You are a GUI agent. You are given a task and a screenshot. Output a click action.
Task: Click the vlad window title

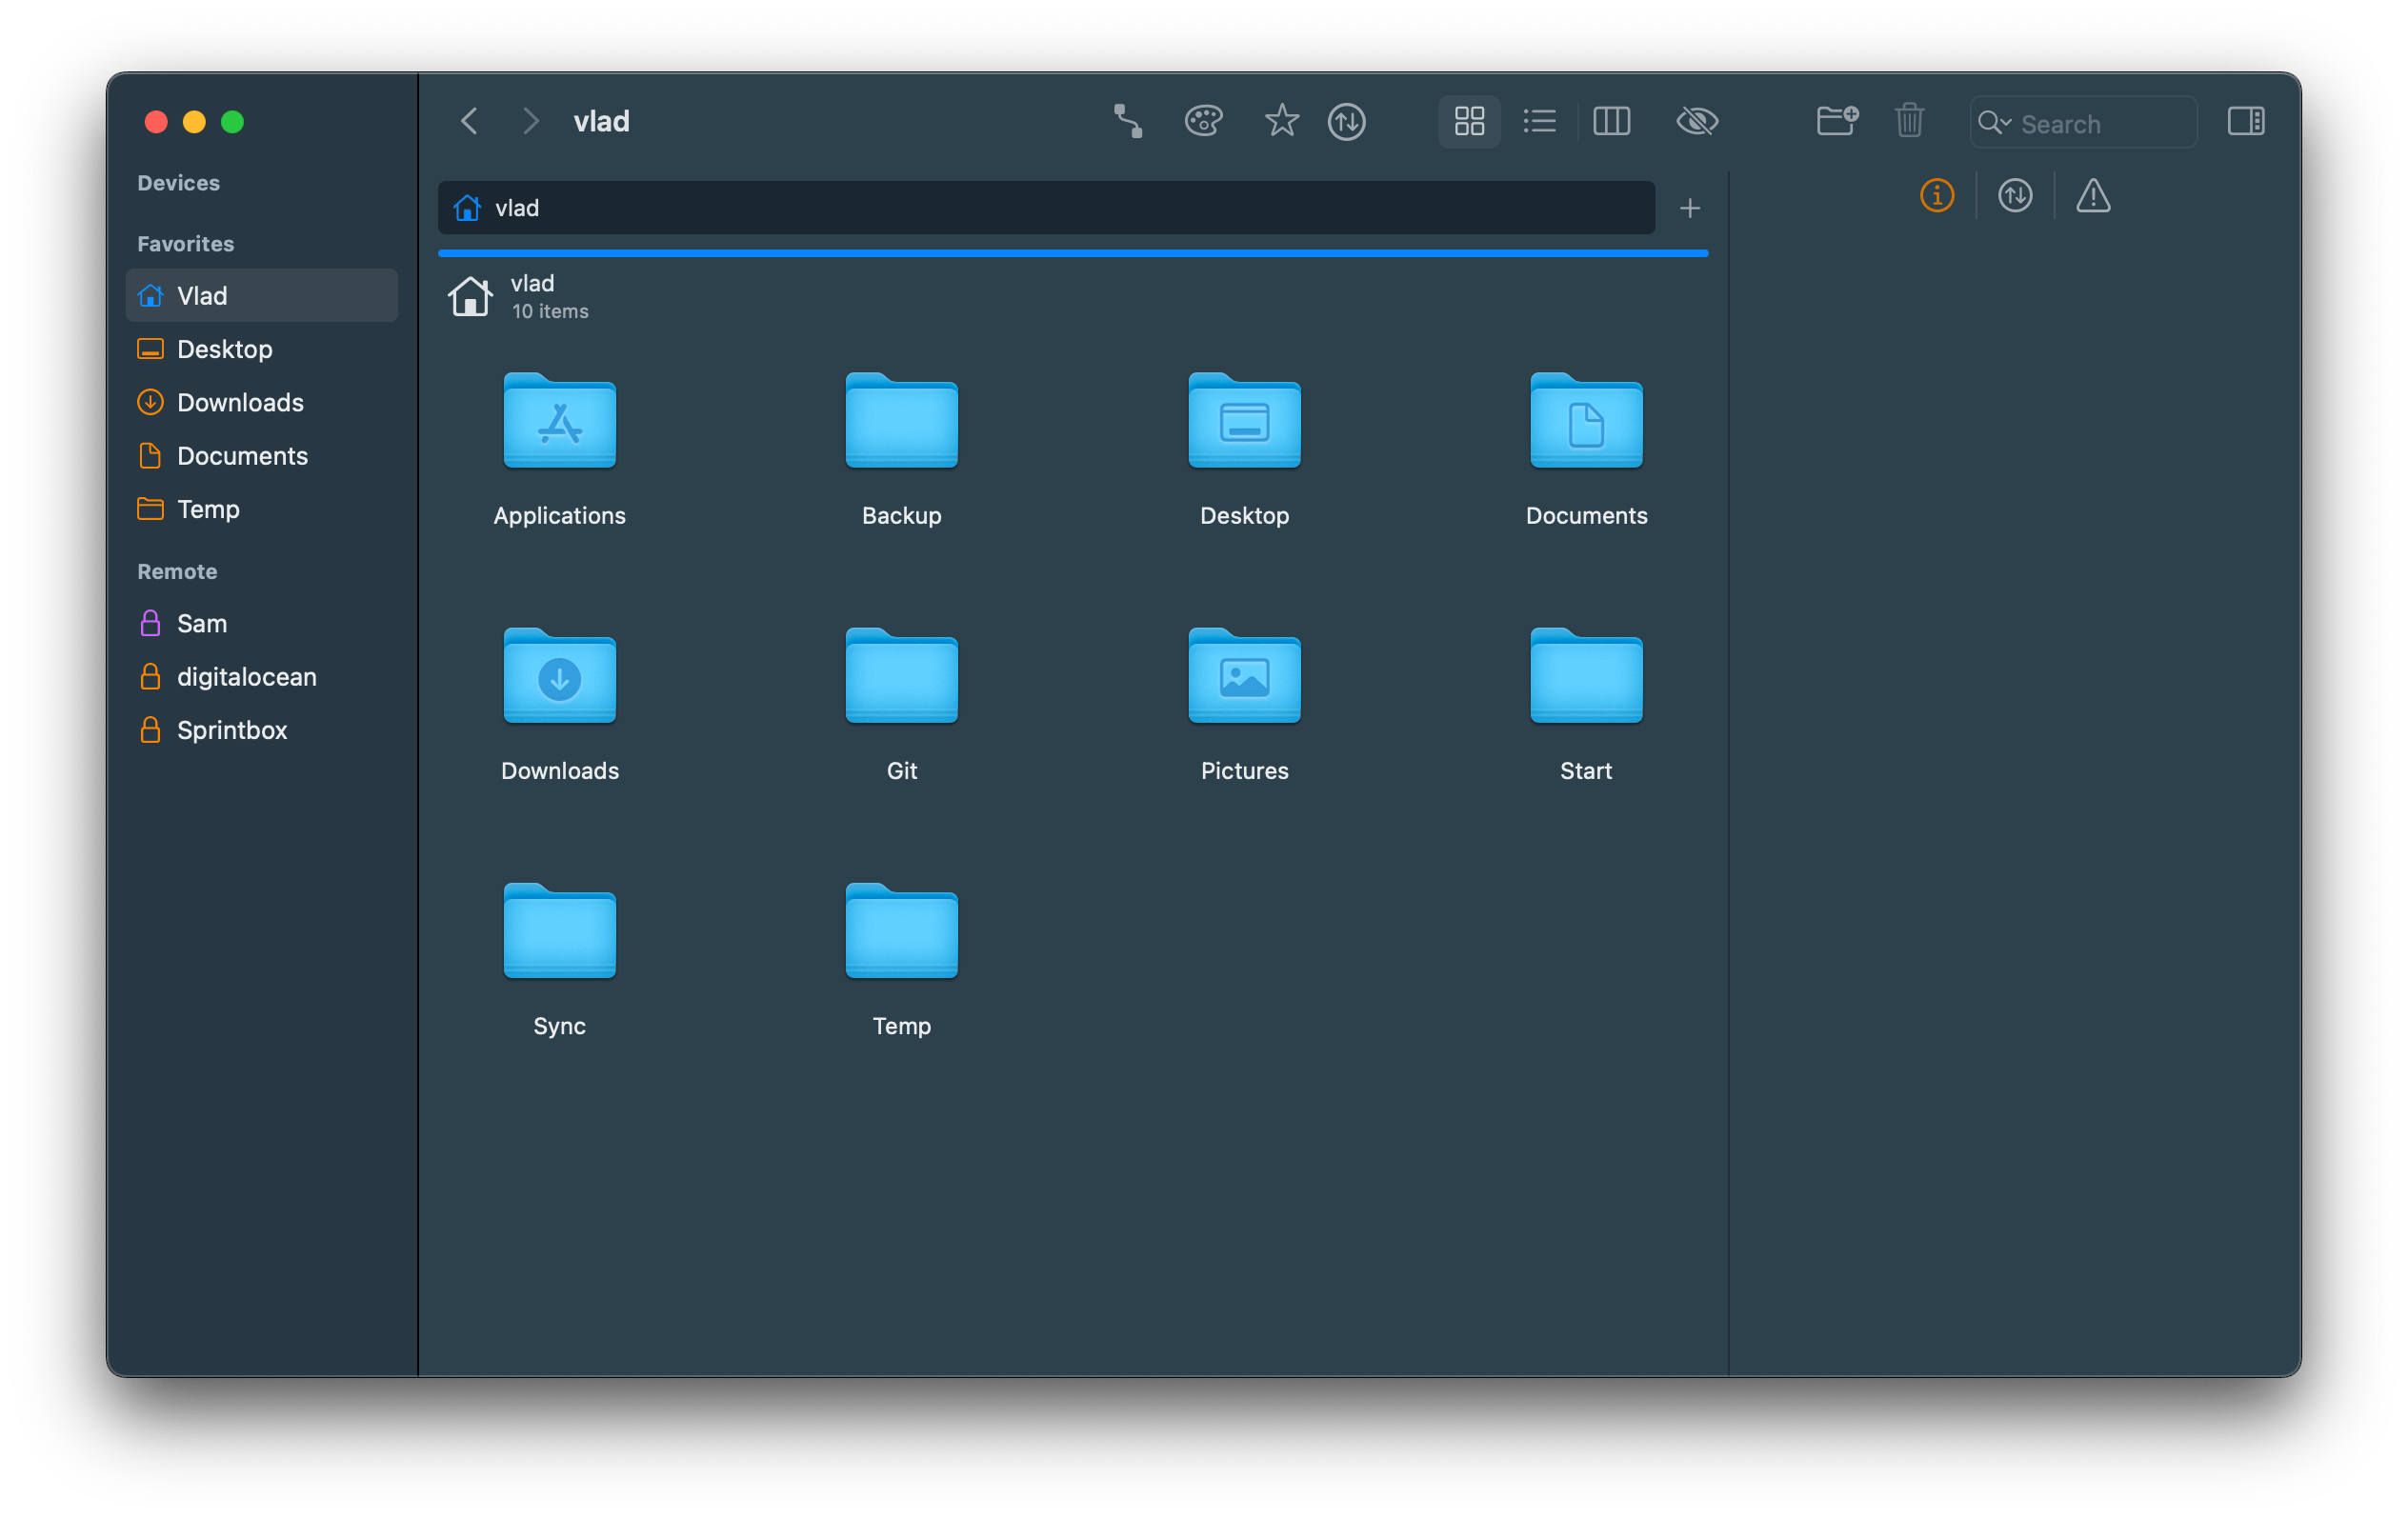tap(601, 122)
